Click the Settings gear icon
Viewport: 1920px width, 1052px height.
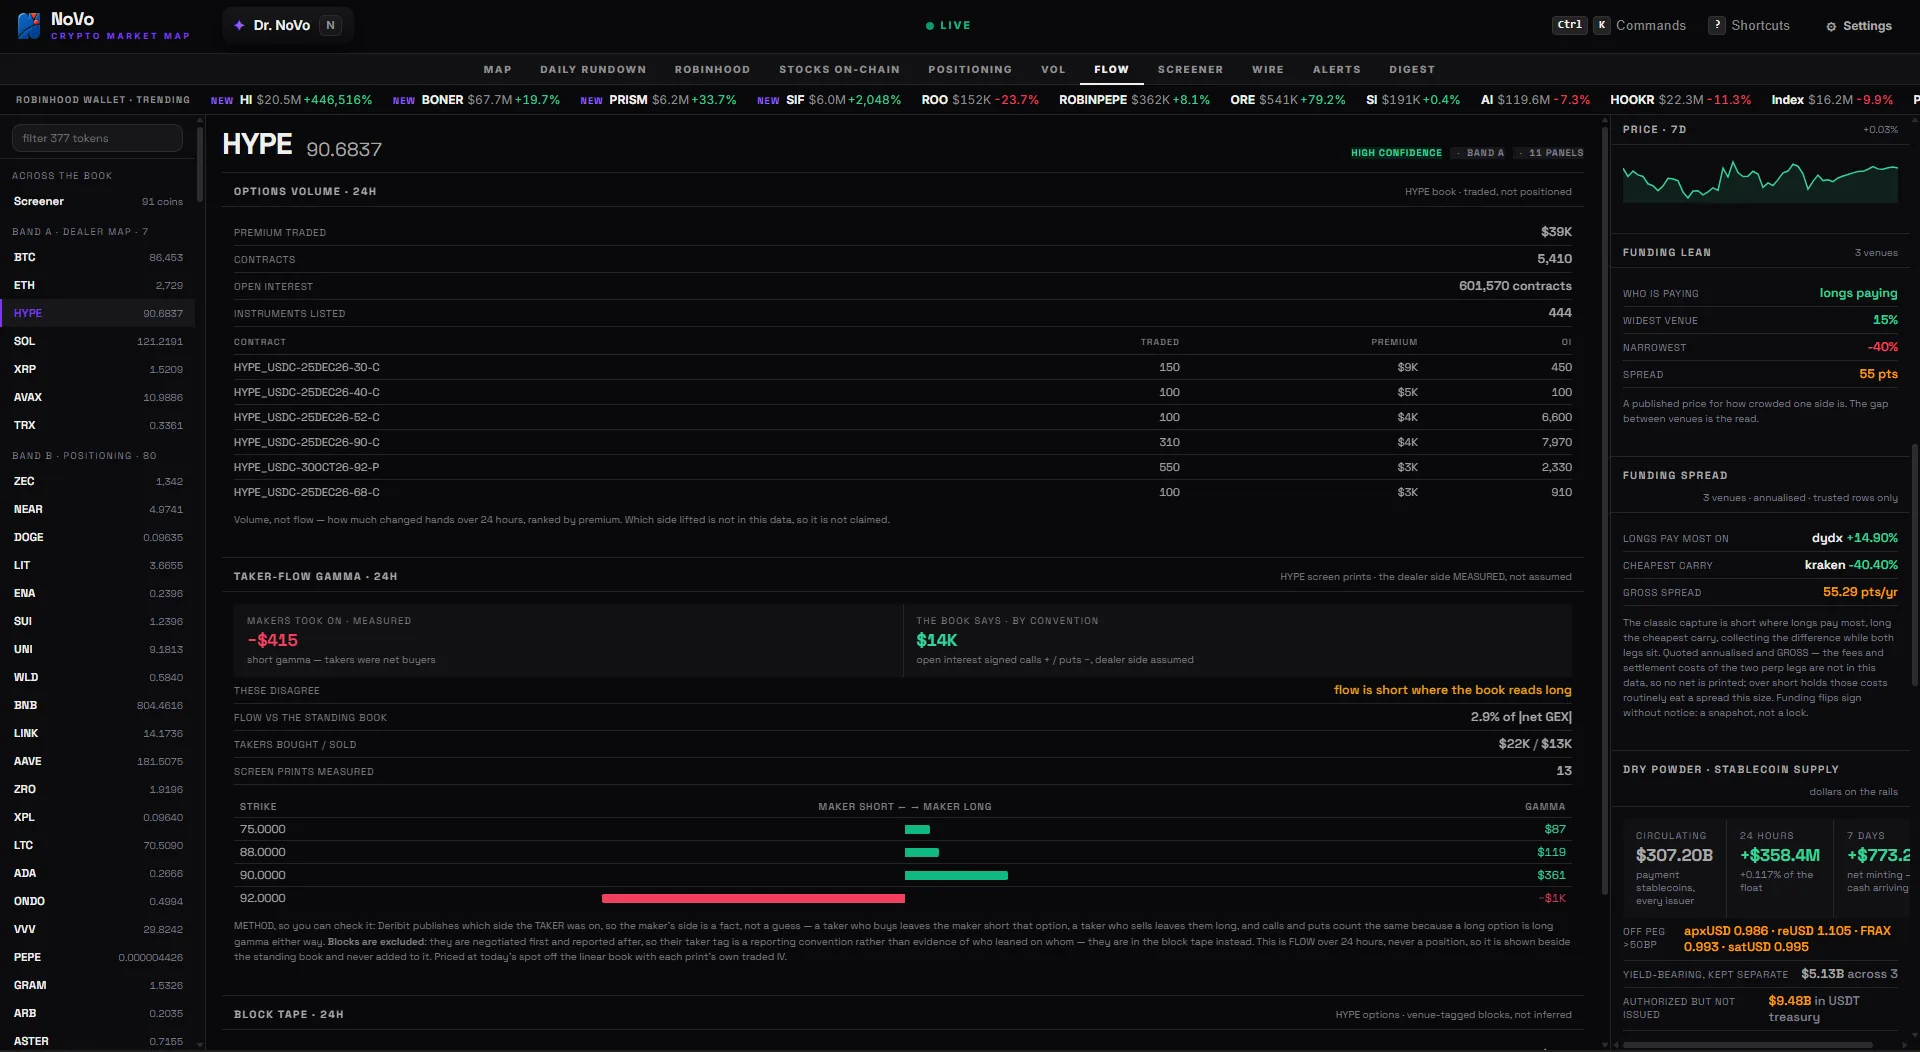pos(1831,26)
